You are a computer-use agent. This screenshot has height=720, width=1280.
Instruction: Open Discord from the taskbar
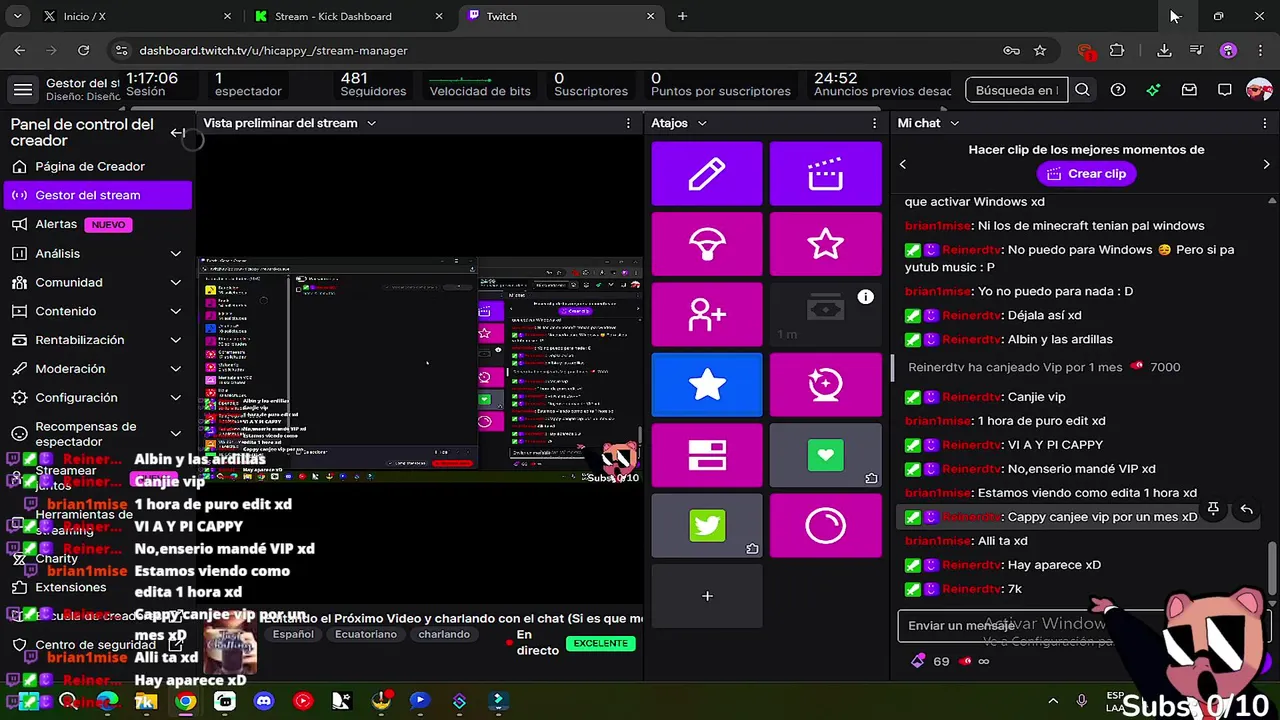pyautogui.click(x=263, y=701)
